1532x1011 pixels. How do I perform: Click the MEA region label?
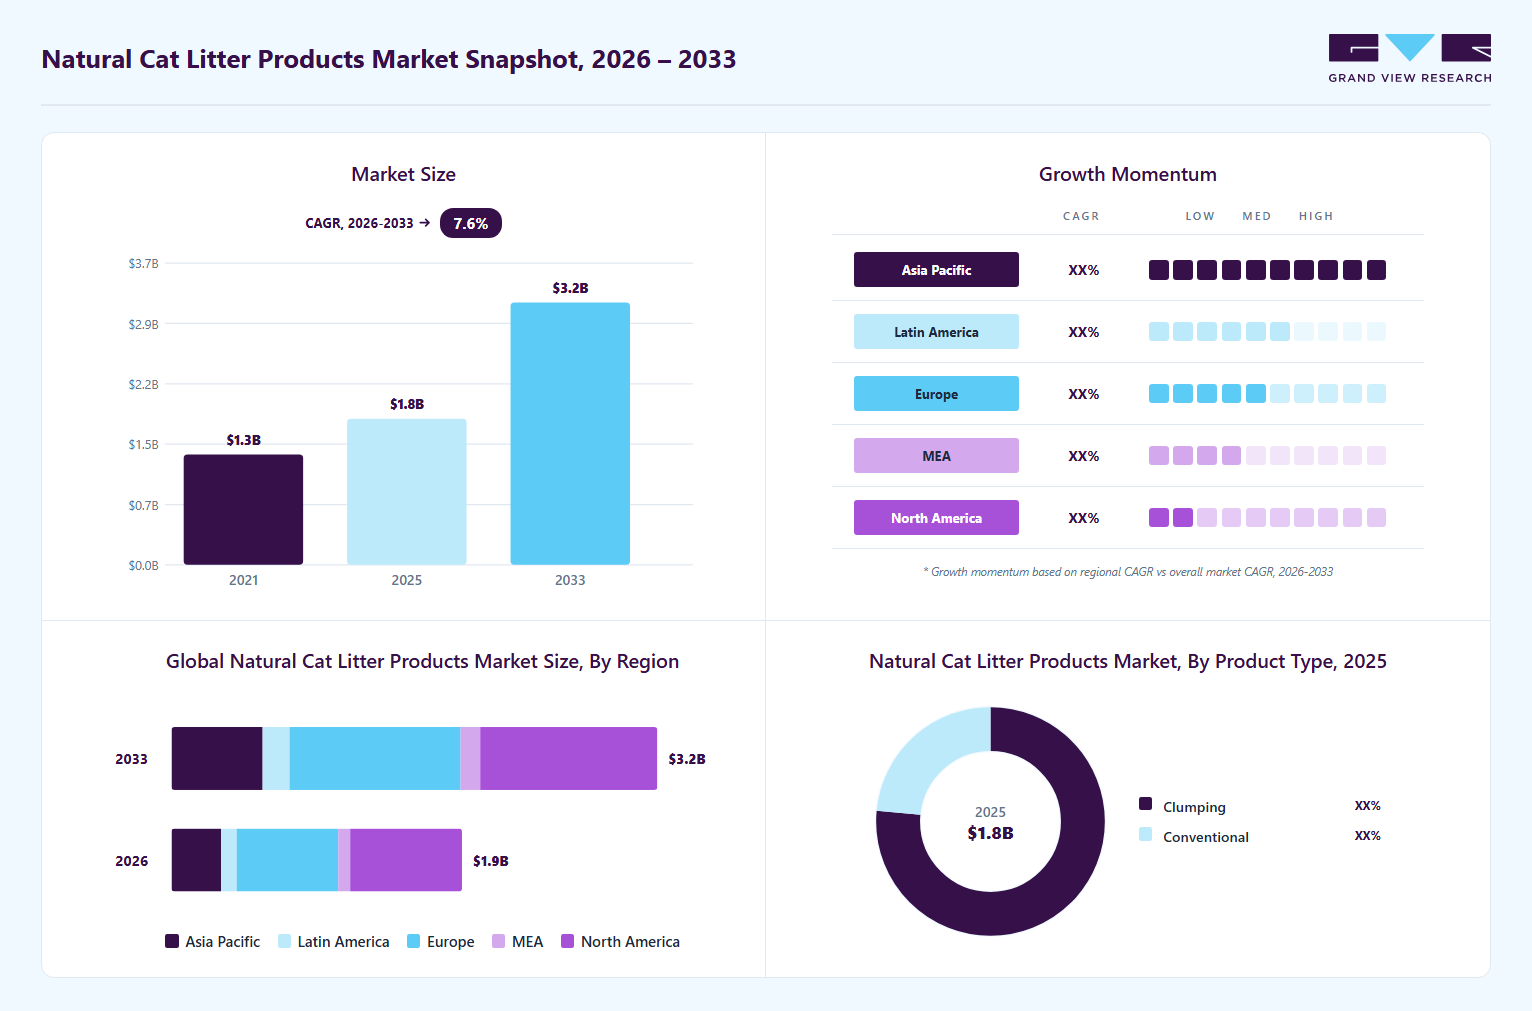pos(936,456)
